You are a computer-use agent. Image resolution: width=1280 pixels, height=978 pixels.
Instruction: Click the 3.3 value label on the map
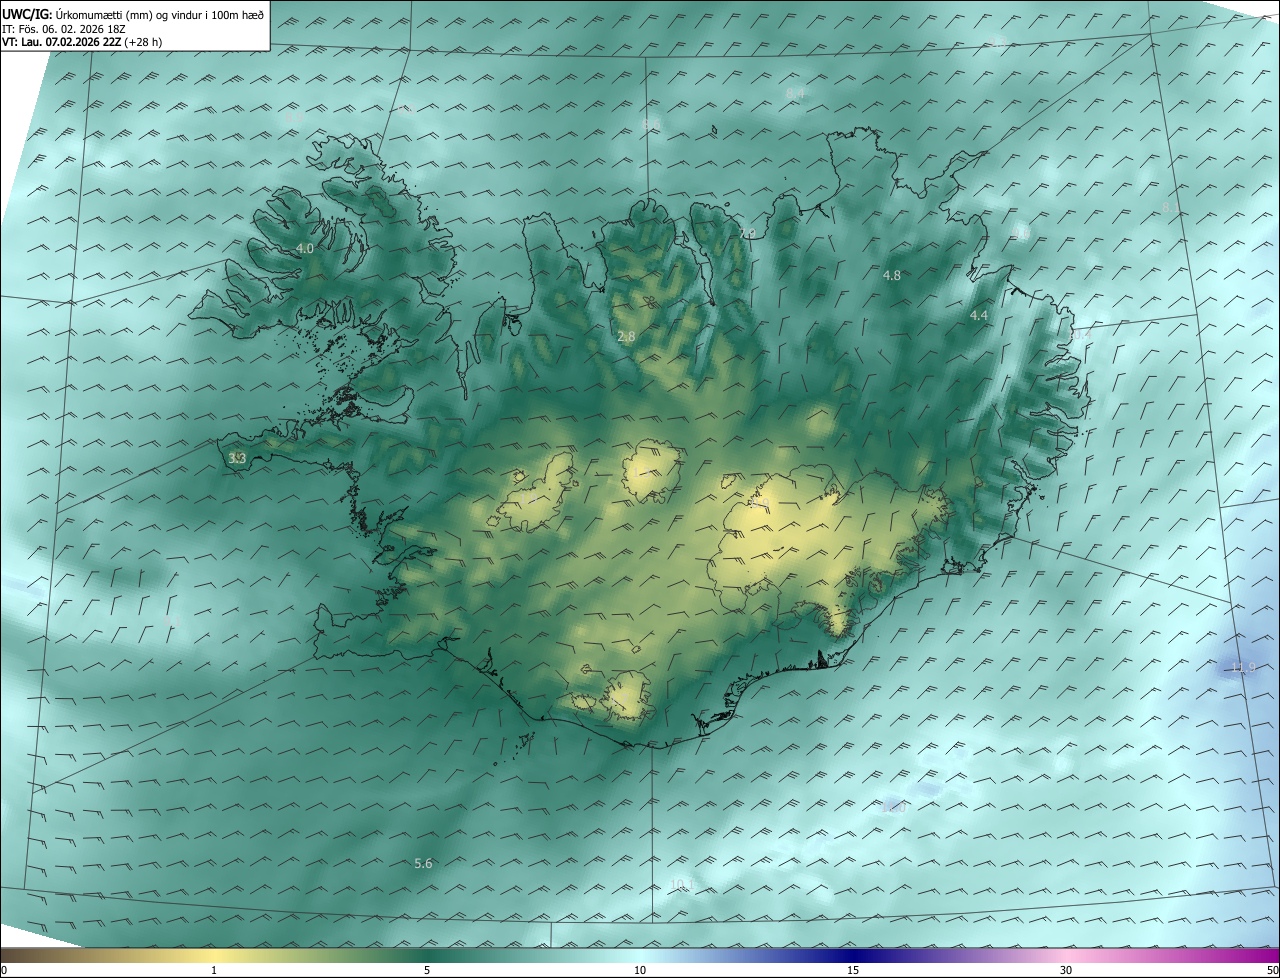[x=237, y=458]
